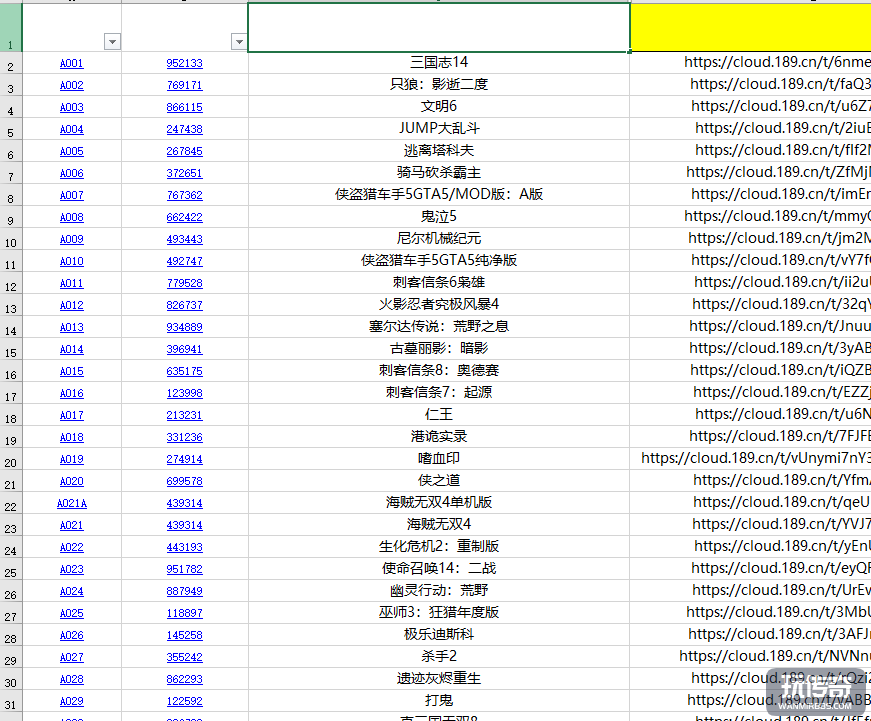Viewport: 871px width, 721px height.
Task: Select the cell 巫师3：狂猎年度版
Action: coord(439,612)
